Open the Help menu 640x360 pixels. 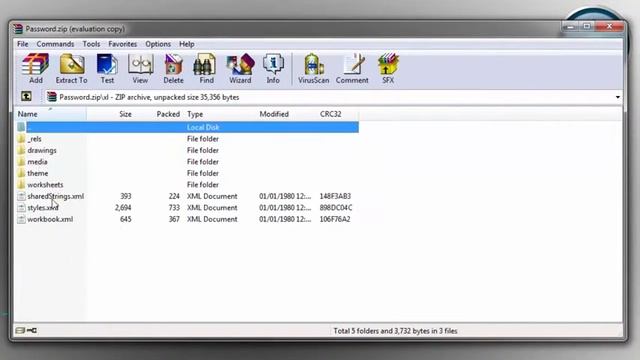pos(187,44)
